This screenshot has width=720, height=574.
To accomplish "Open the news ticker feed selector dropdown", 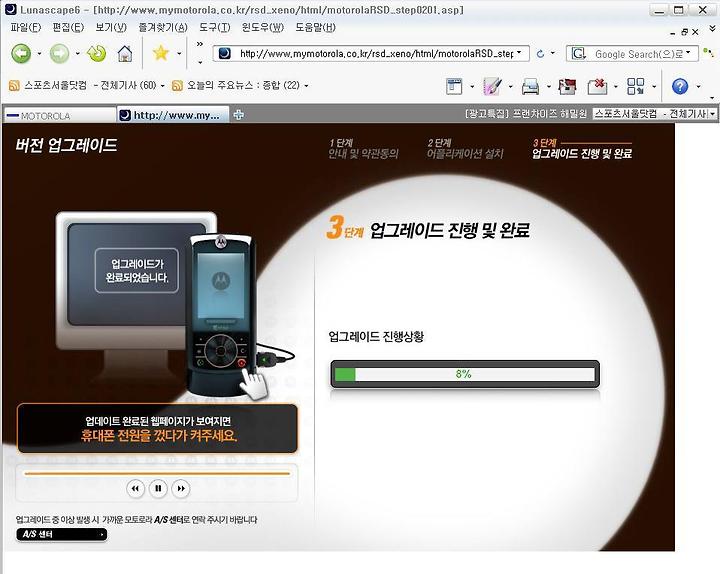I will point(712,113).
